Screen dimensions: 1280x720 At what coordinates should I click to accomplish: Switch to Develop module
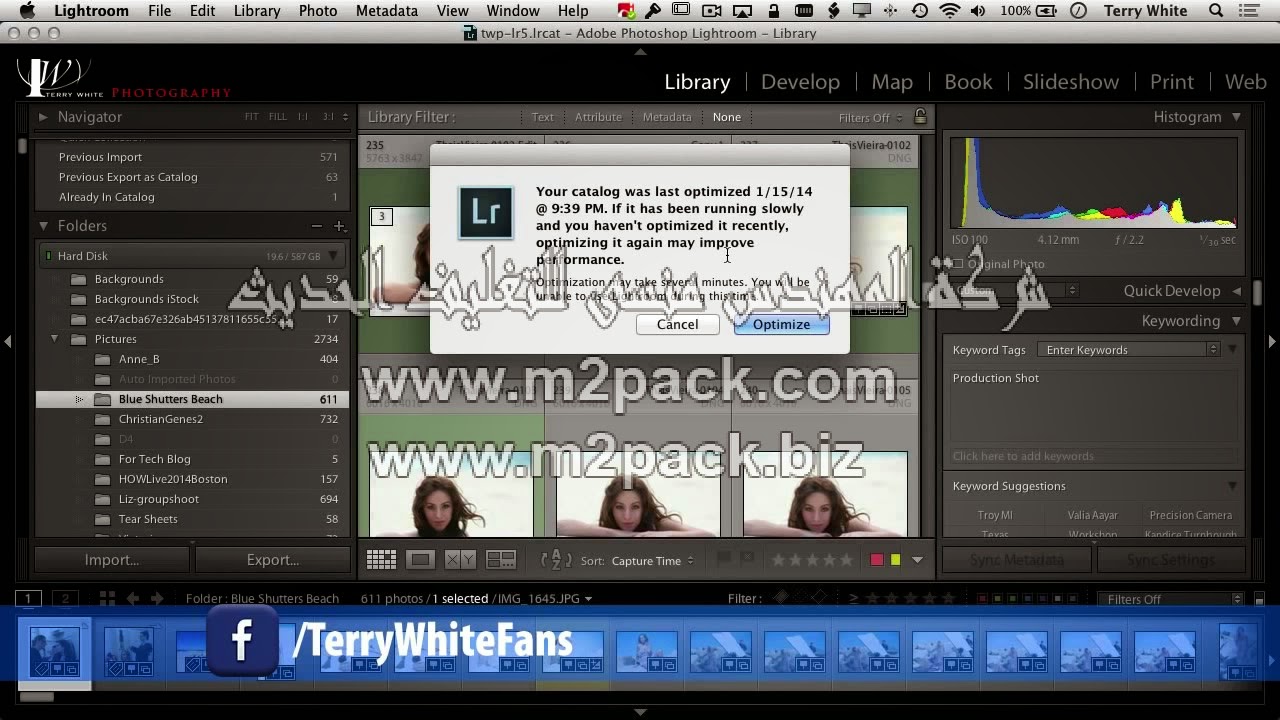coord(800,82)
